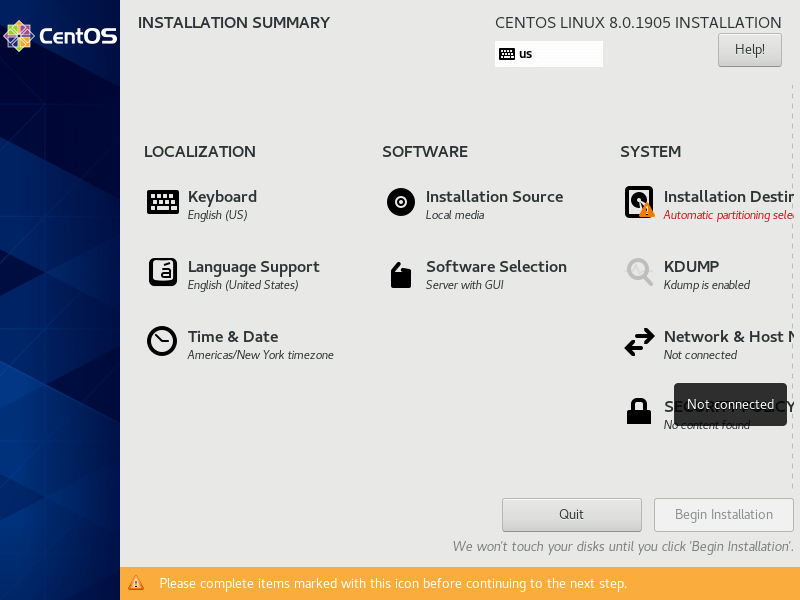
Task: Open KDUMP magnifier icon
Action: pos(638,272)
